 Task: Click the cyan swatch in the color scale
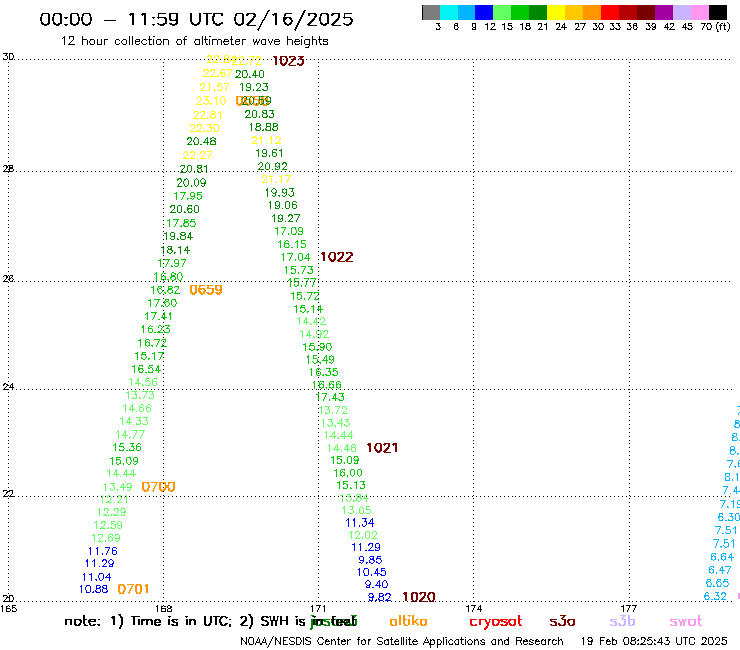coord(449,12)
